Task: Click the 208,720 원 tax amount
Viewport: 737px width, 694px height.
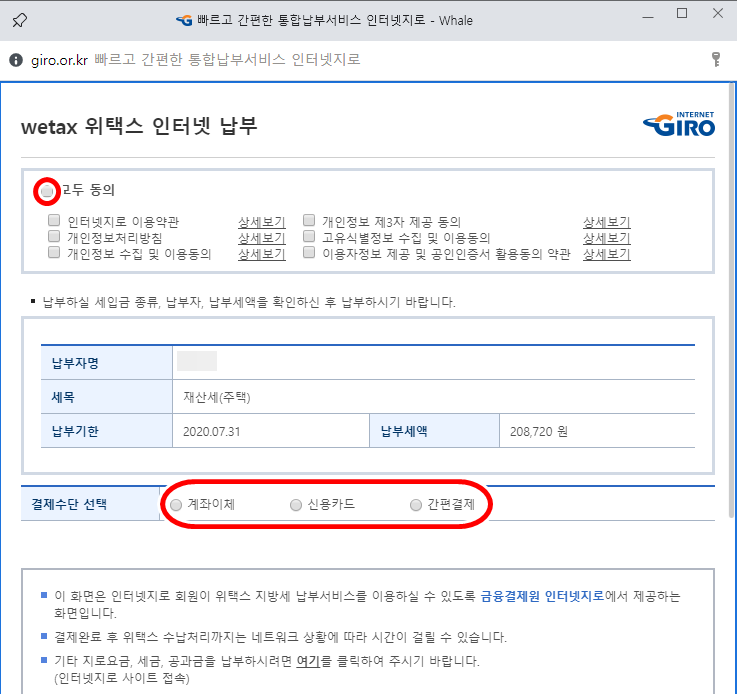Action: tap(539, 431)
